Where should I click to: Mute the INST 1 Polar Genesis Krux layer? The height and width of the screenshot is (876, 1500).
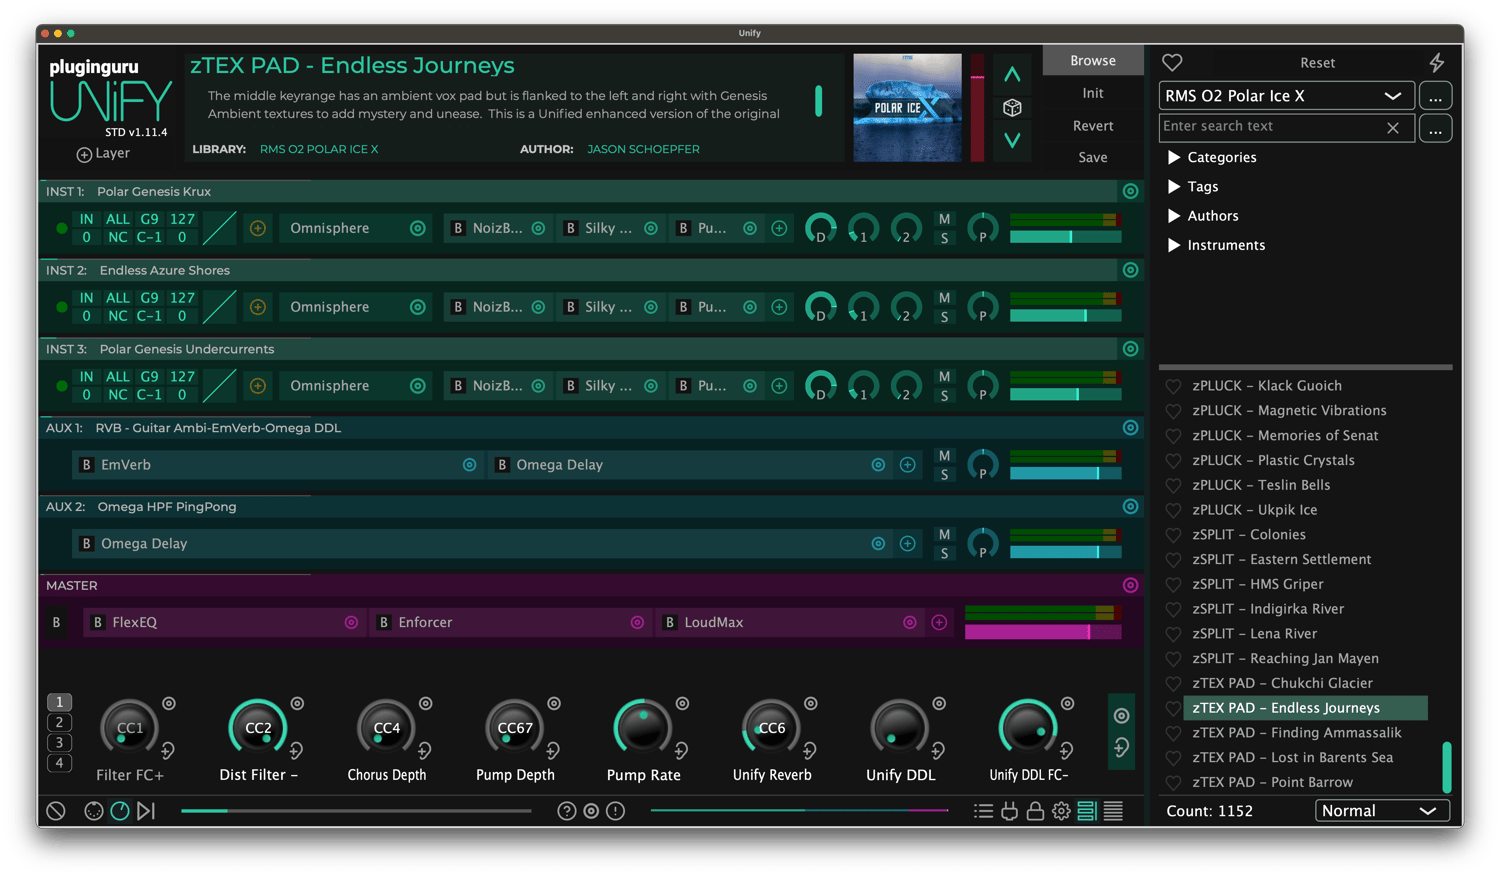tap(944, 219)
